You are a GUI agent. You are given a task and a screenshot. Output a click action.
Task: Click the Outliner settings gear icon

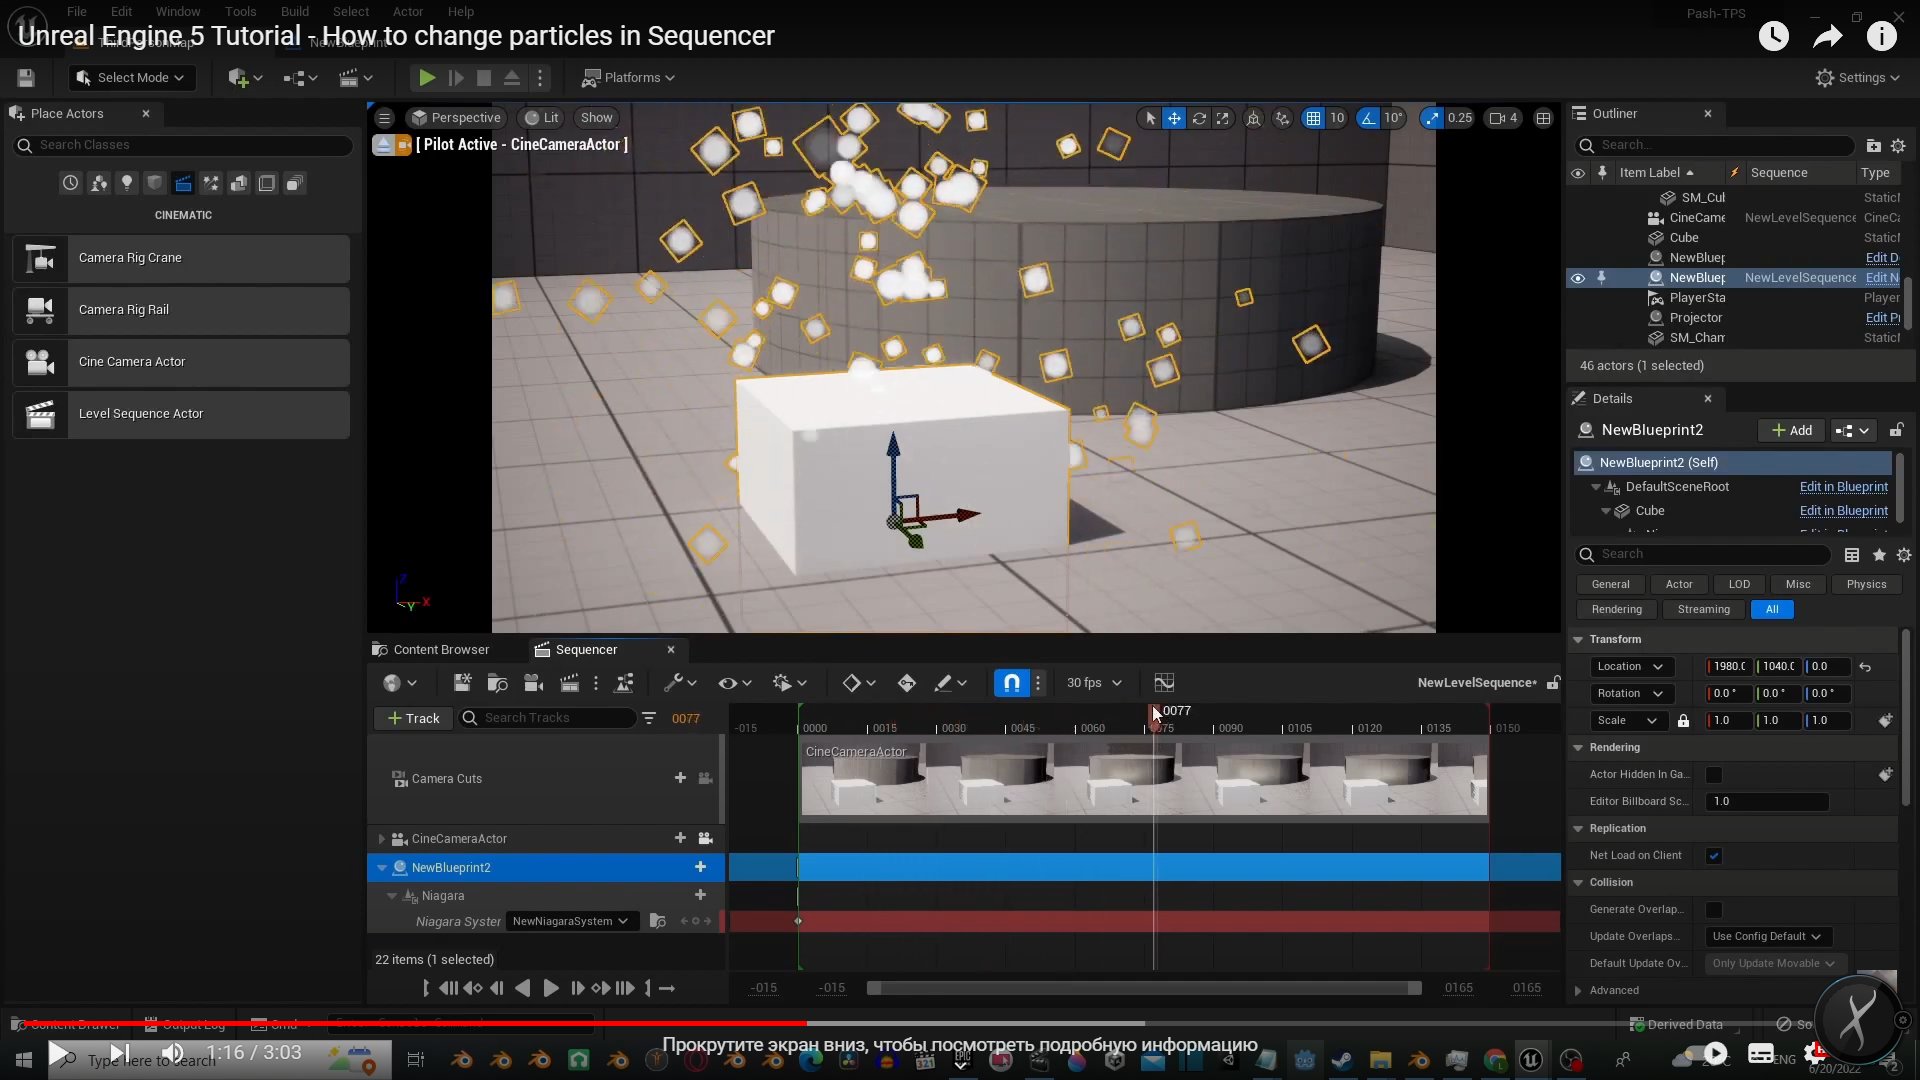pyautogui.click(x=1898, y=146)
